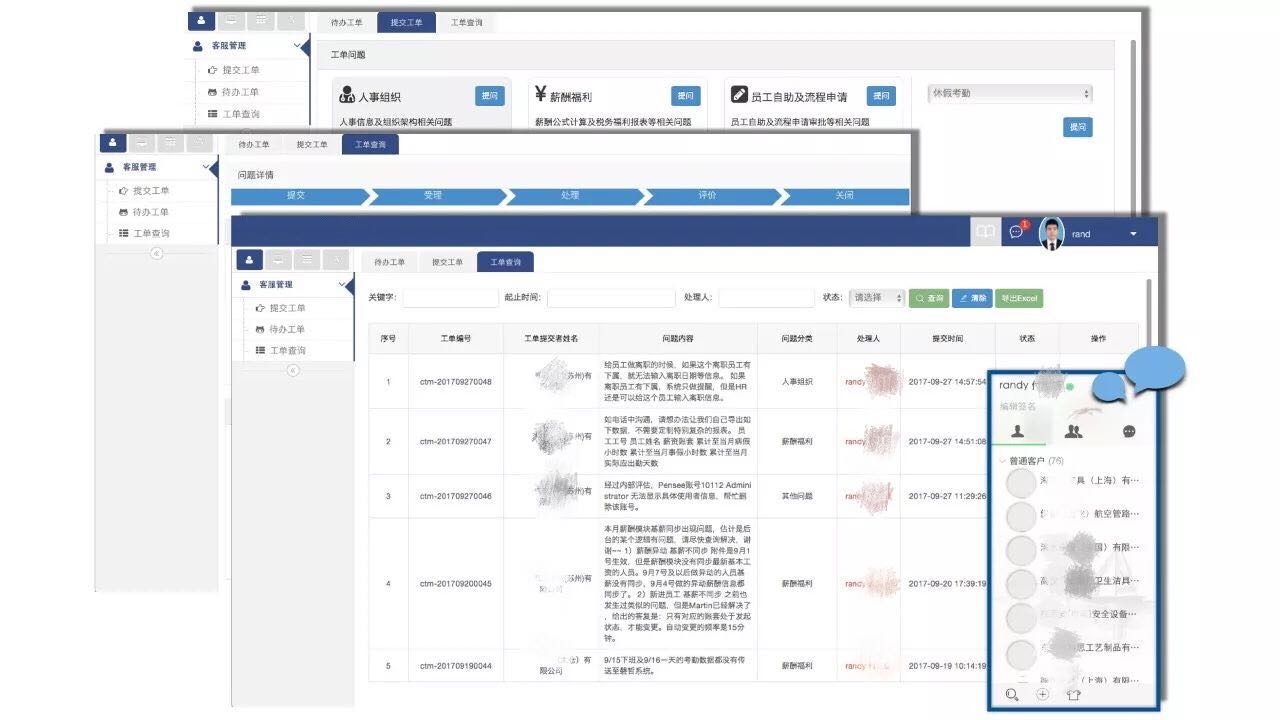
Task: Collapse the 普通客户 contact group
Action: coord(1003,461)
